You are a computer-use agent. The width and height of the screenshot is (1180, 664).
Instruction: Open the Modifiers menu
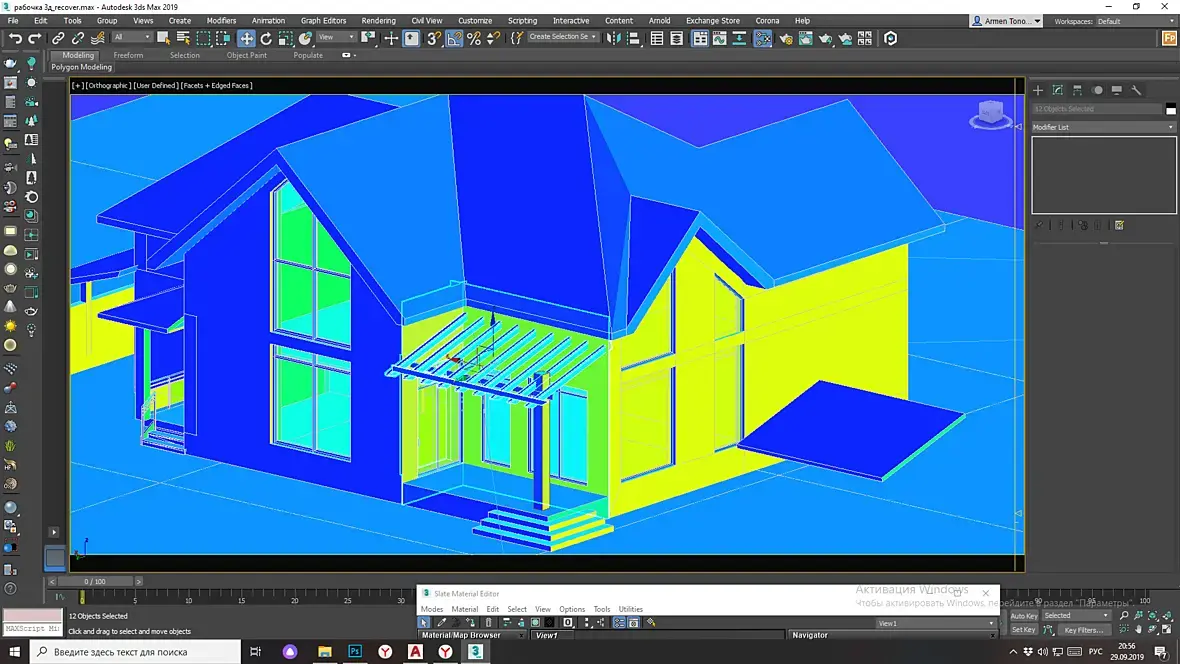click(x=221, y=20)
